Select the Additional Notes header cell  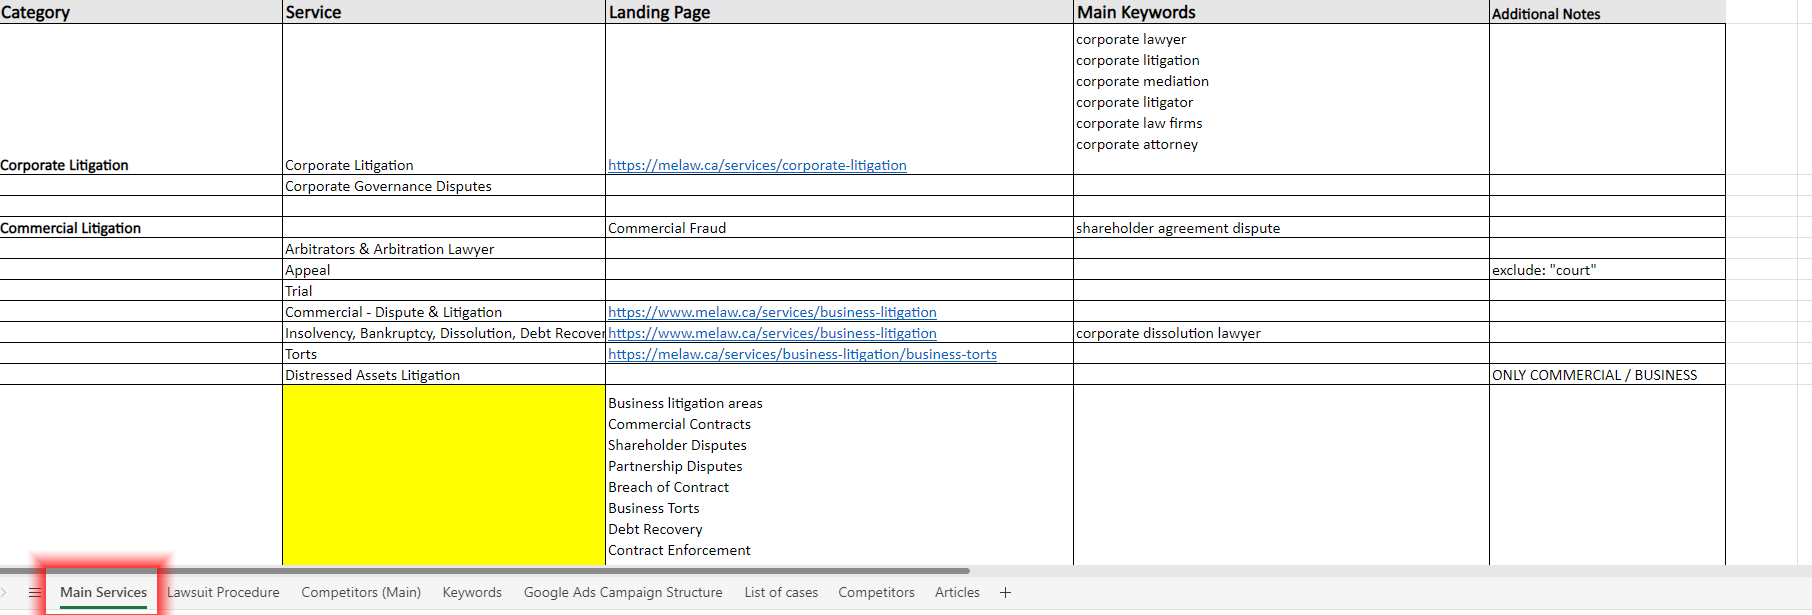tap(1607, 12)
